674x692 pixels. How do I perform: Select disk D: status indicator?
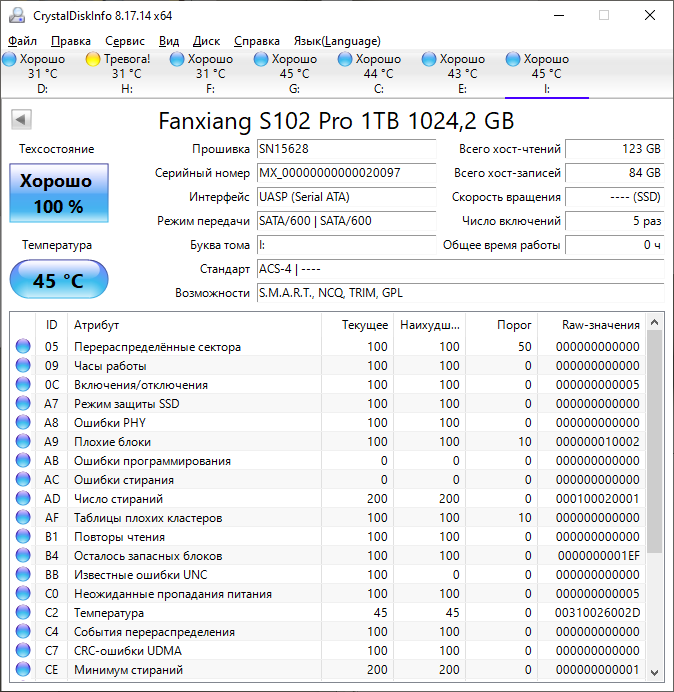pyautogui.click(x=10, y=60)
